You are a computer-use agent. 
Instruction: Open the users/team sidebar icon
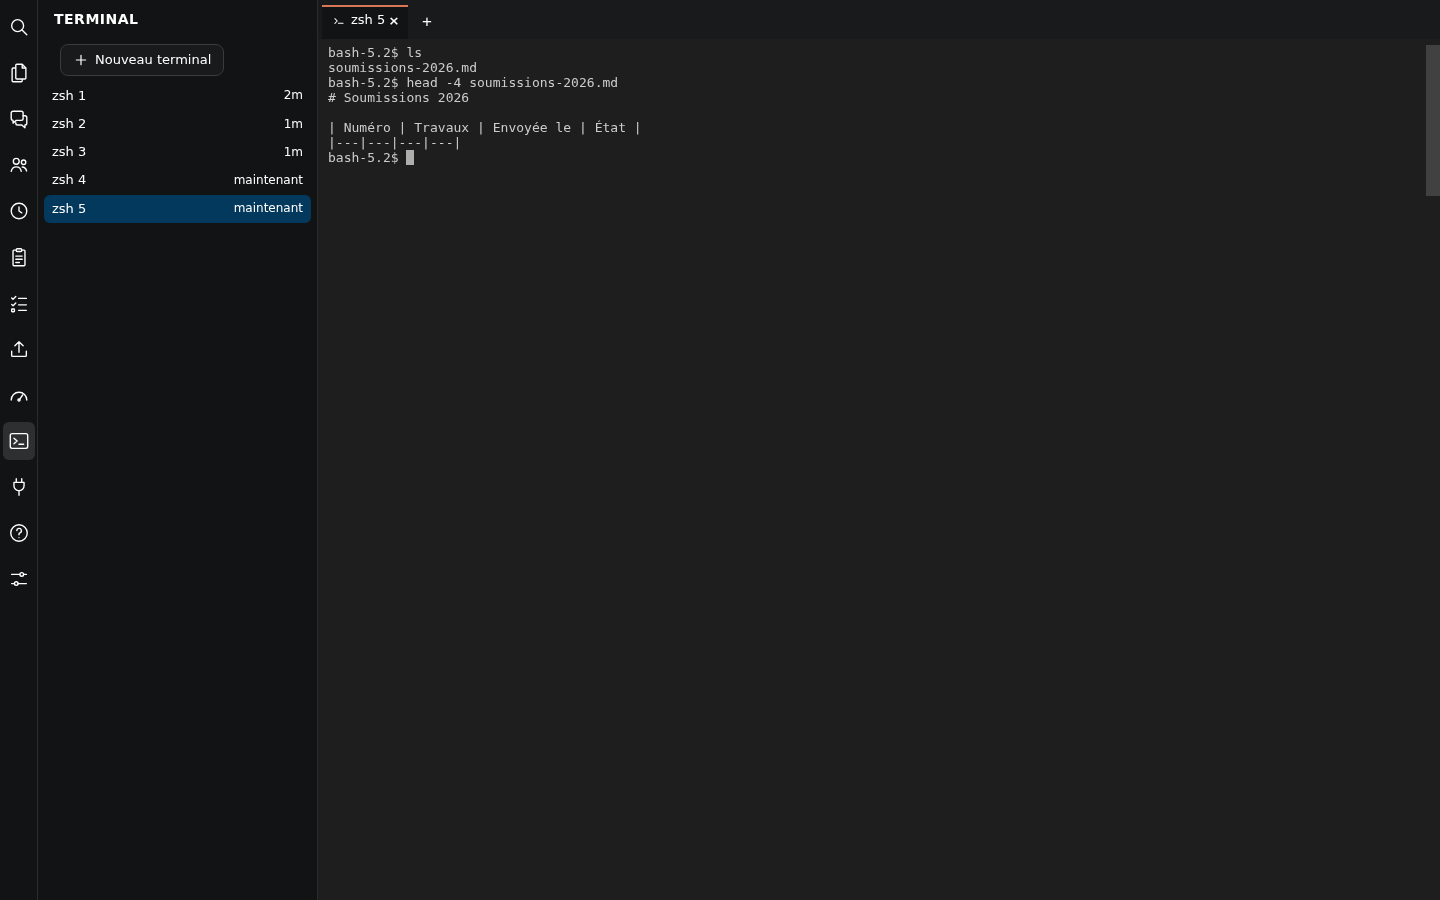[x=19, y=165]
